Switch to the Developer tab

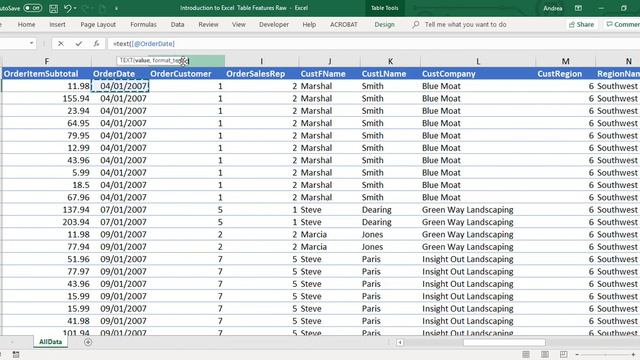pyautogui.click(x=274, y=24)
